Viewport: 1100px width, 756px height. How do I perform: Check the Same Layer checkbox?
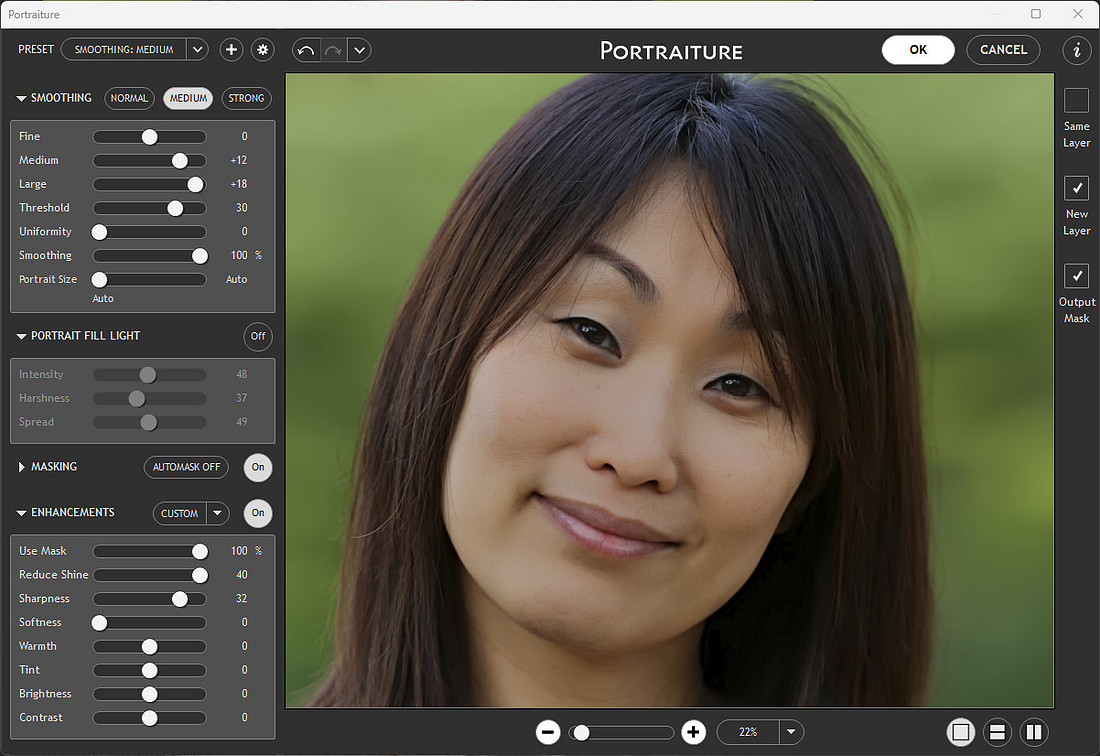coord(1076,100)
